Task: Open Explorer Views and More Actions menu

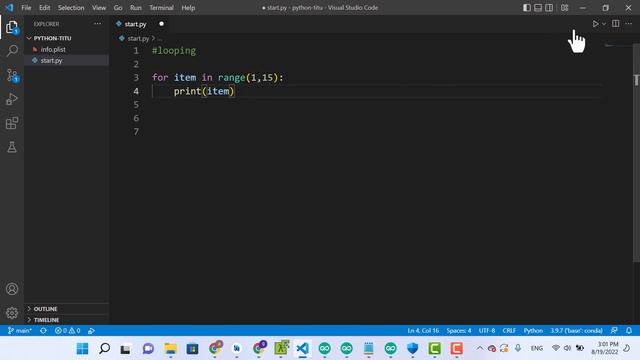Action: [x=97, y=24]
